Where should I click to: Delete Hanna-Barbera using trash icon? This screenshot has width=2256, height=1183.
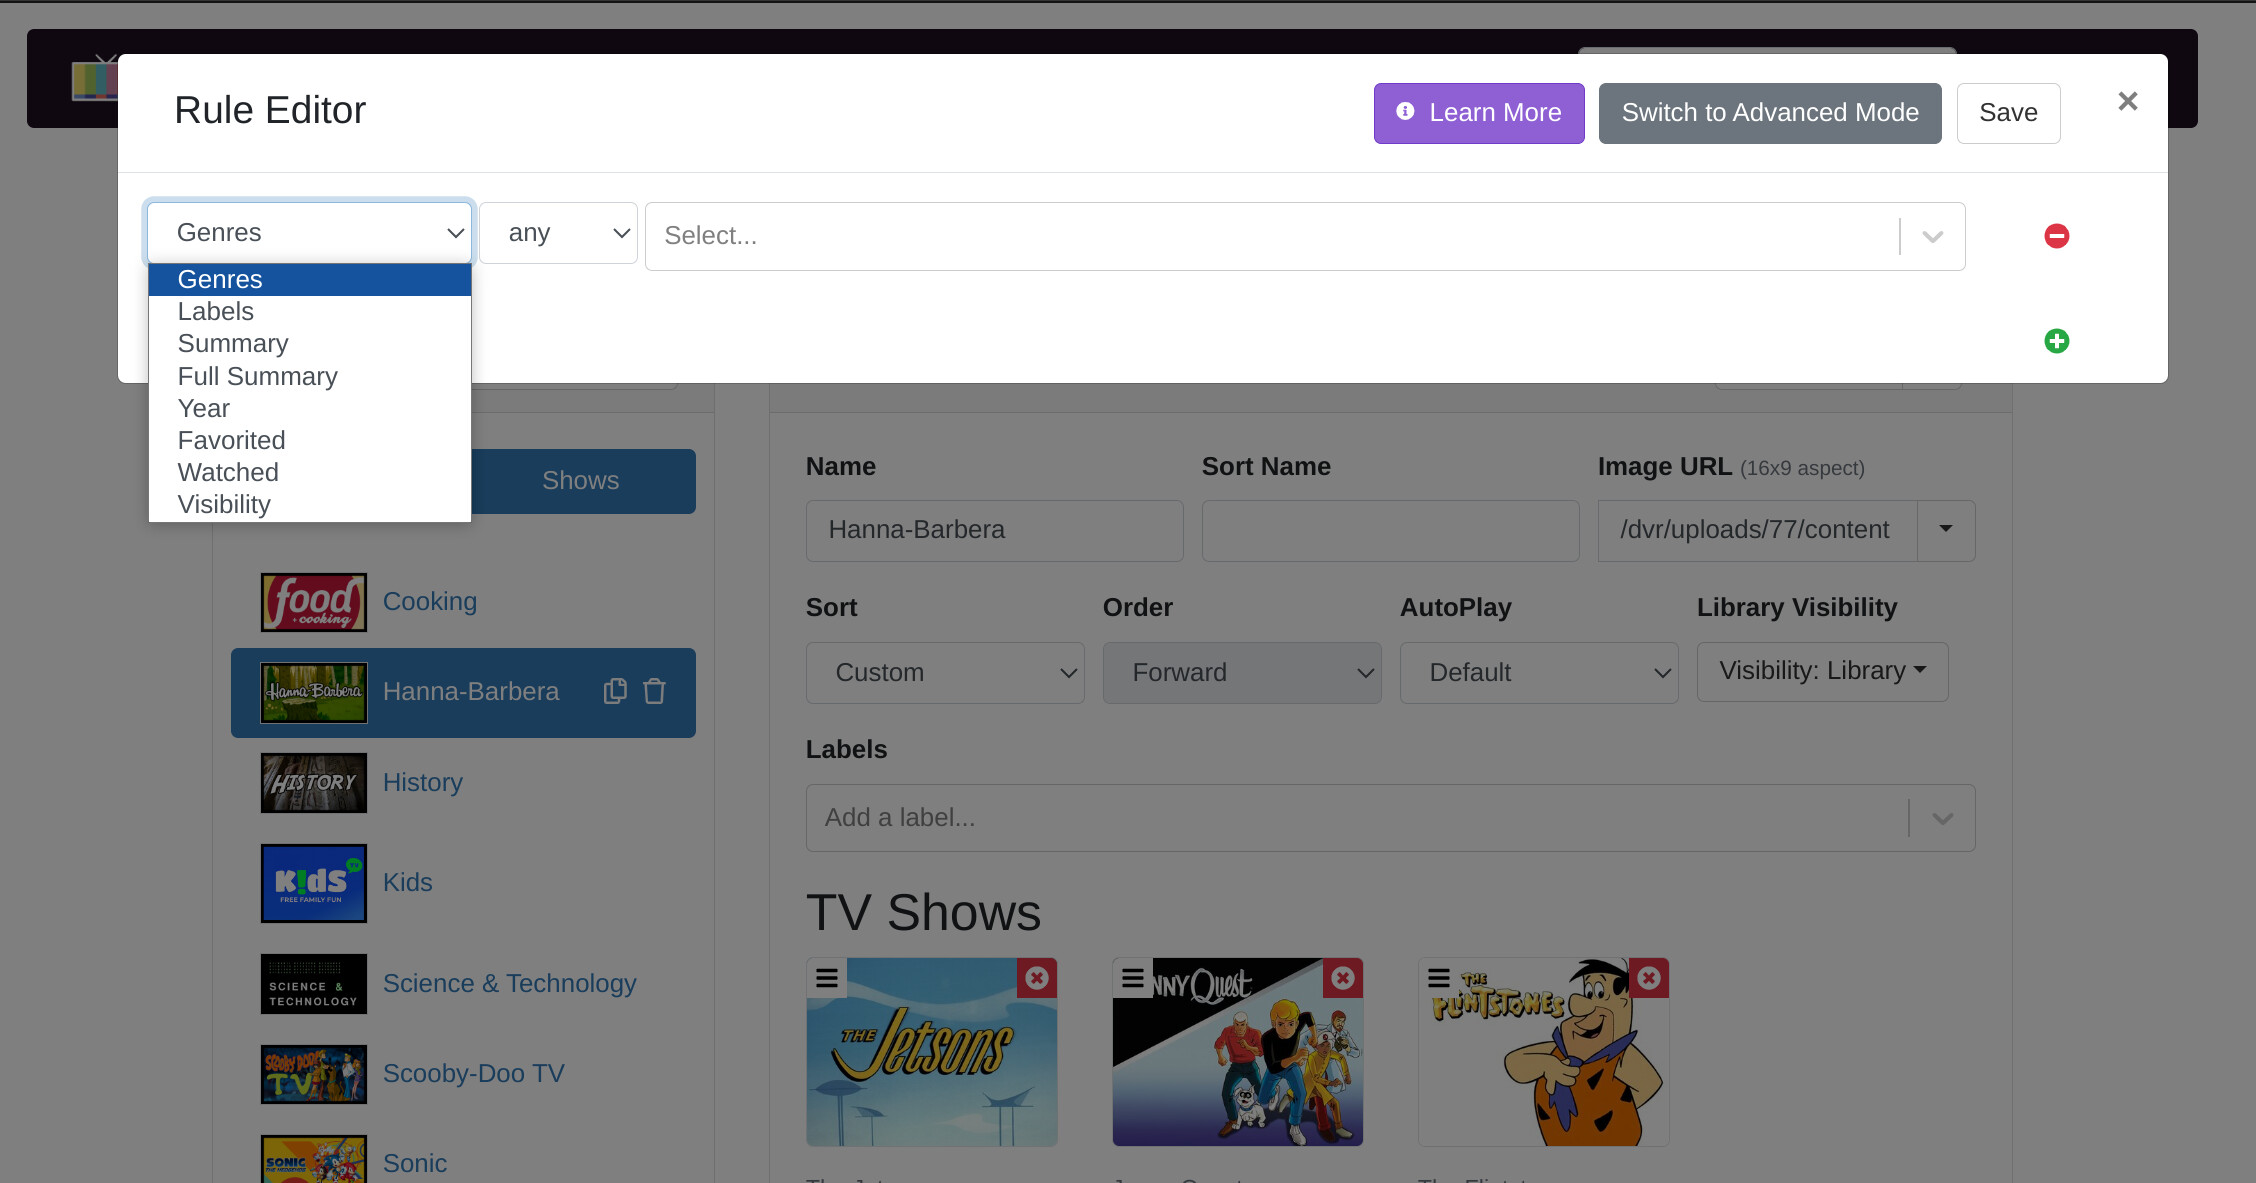coord(654,691)
